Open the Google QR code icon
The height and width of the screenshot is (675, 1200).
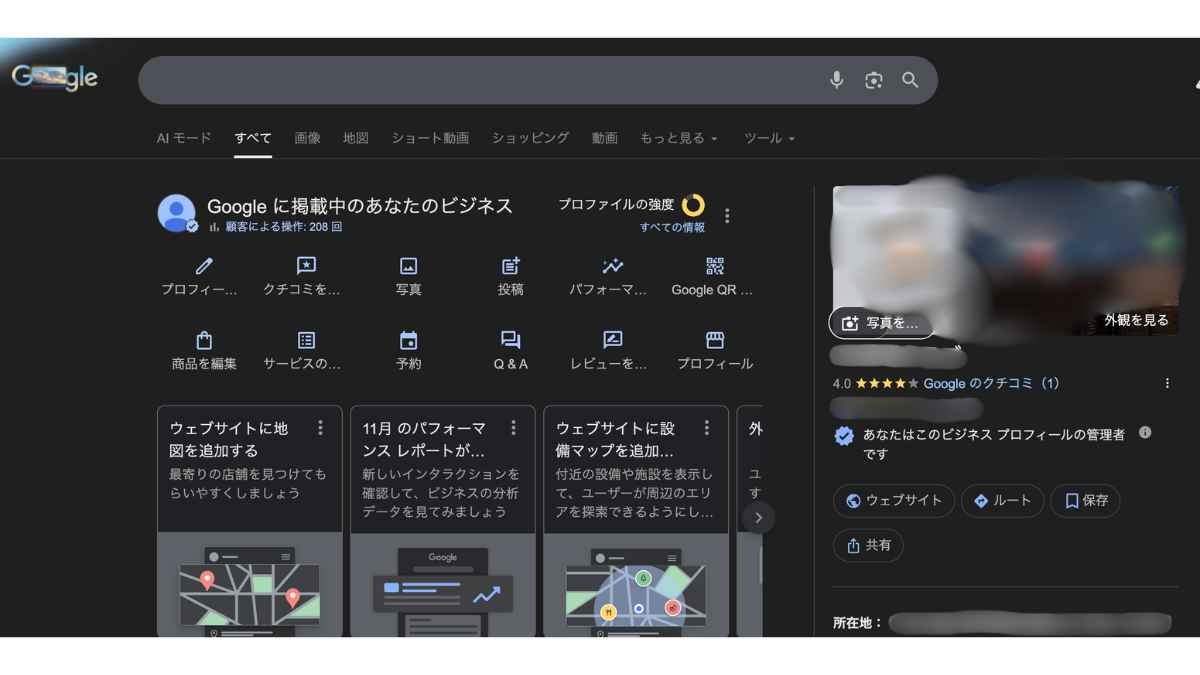pos(714,266)
